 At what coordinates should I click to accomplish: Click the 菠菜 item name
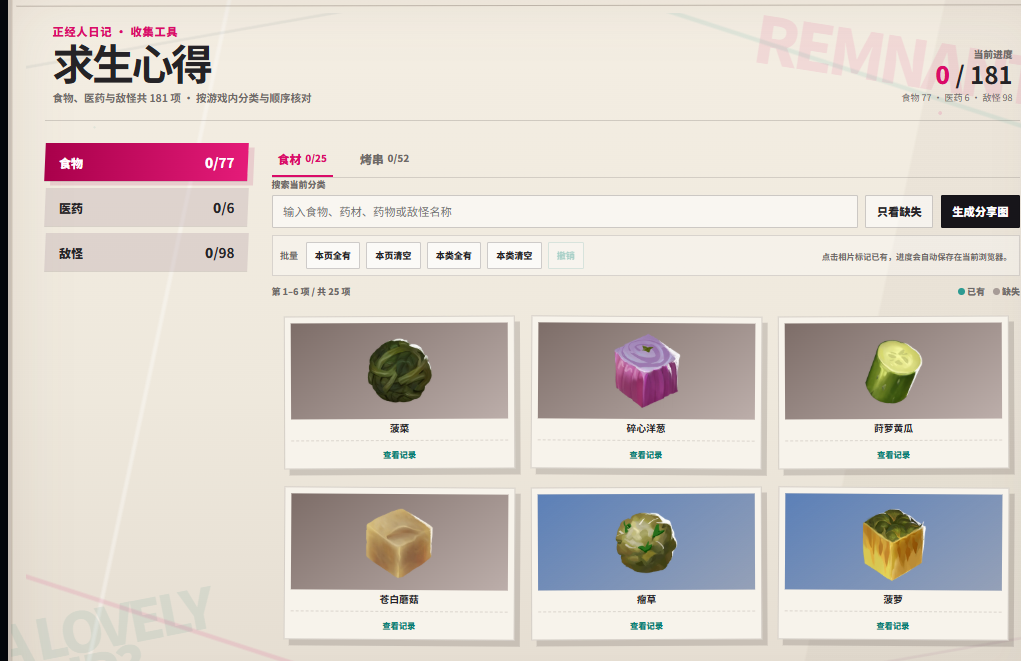pyautogui.click(x=399, y=429)
